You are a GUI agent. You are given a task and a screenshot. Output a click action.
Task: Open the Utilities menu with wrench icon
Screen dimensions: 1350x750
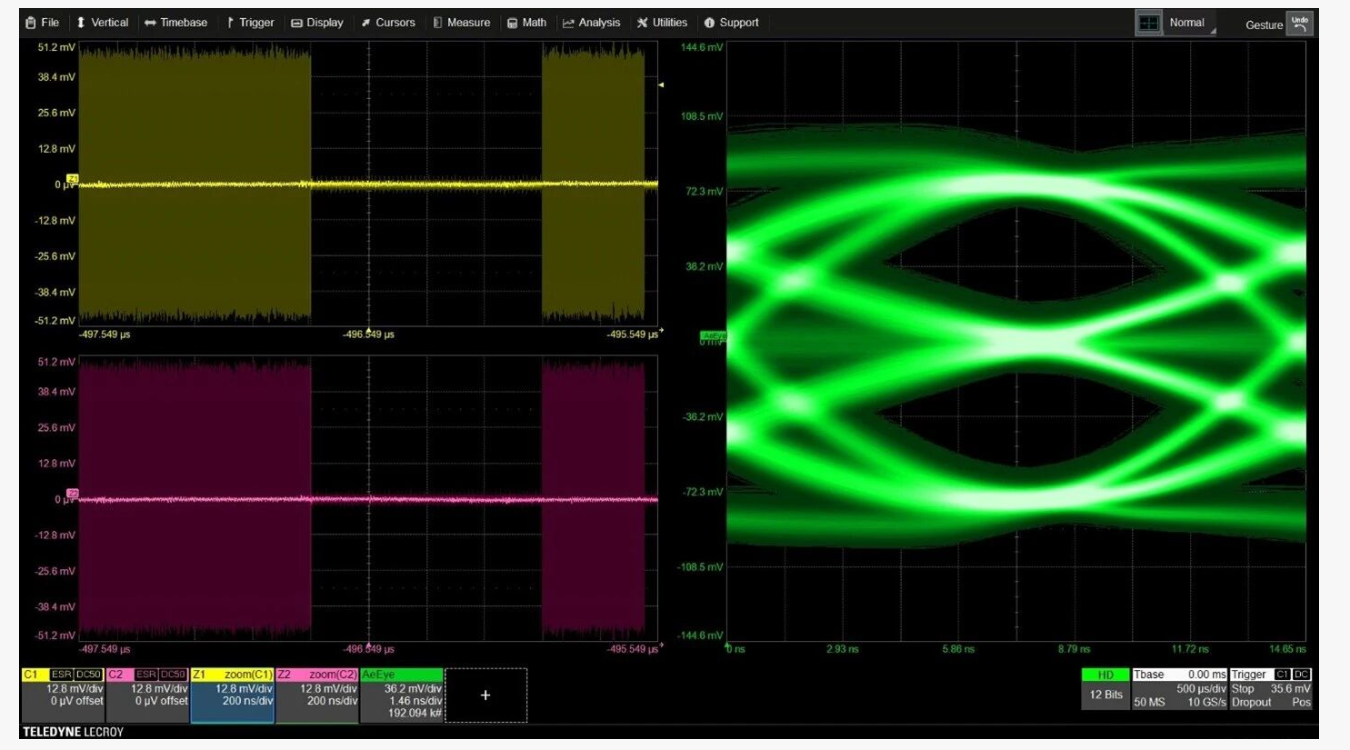tap(662, 22)
